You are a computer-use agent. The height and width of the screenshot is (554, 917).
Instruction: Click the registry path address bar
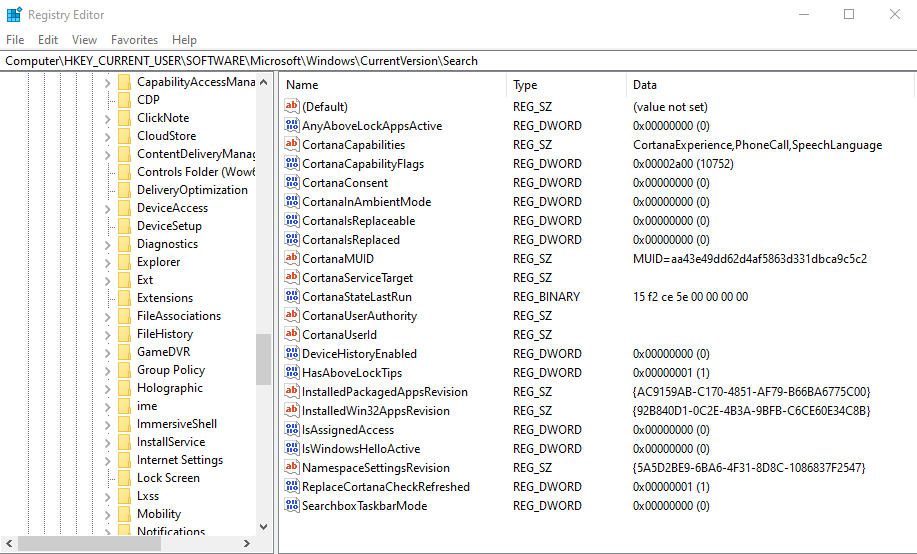coord(458,61)
